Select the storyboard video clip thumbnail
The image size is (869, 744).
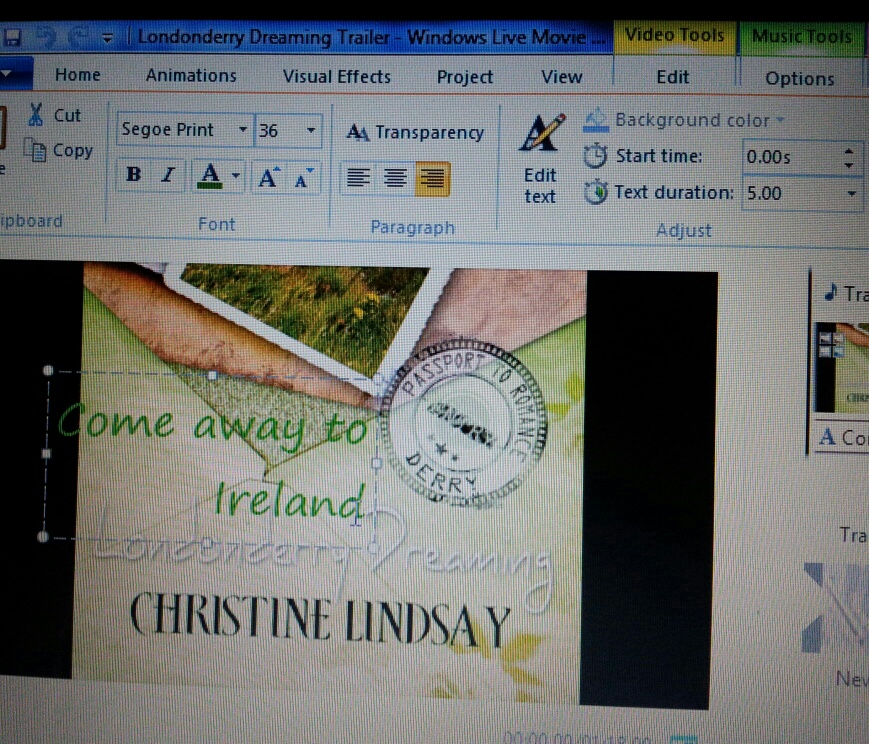pyautogui.click(x=840, y=368)
